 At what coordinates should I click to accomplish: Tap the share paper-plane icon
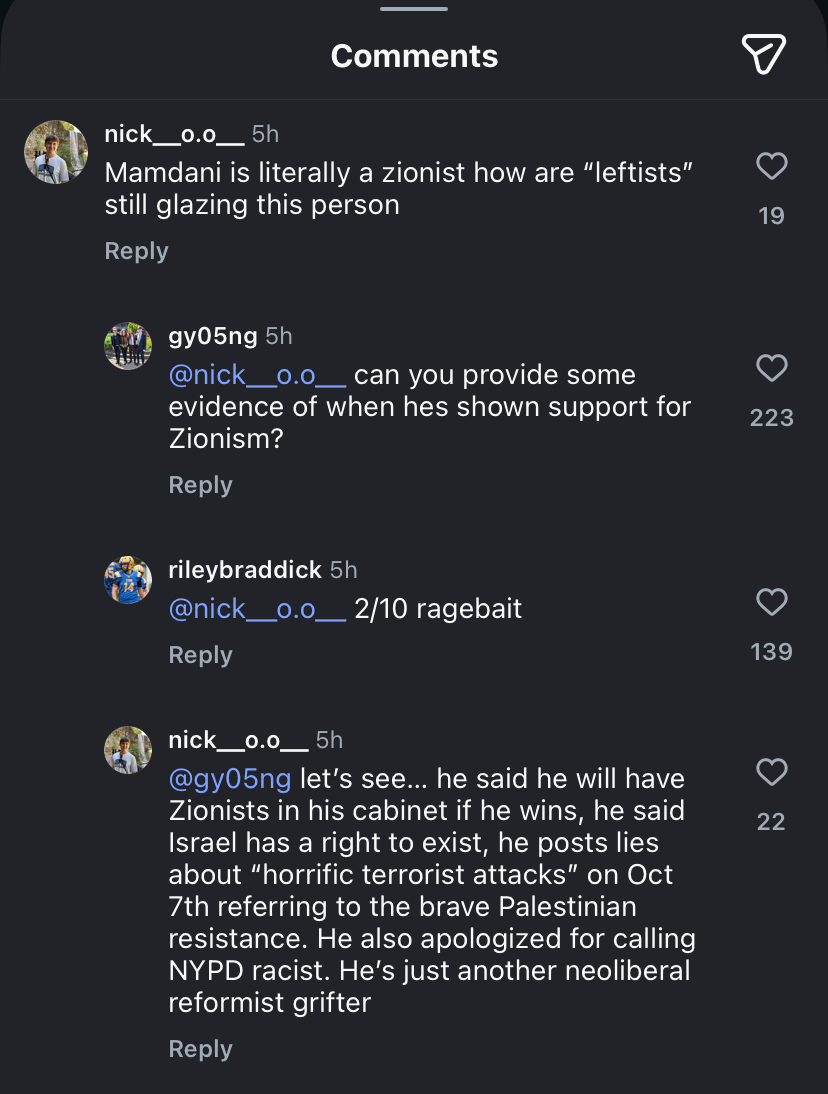coord(763,54)
